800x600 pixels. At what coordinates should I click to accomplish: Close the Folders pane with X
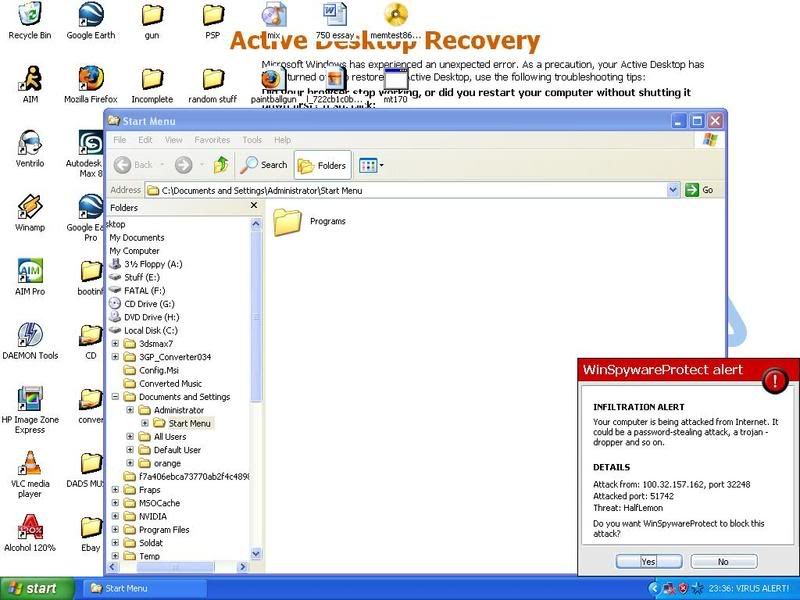point(254,206)
